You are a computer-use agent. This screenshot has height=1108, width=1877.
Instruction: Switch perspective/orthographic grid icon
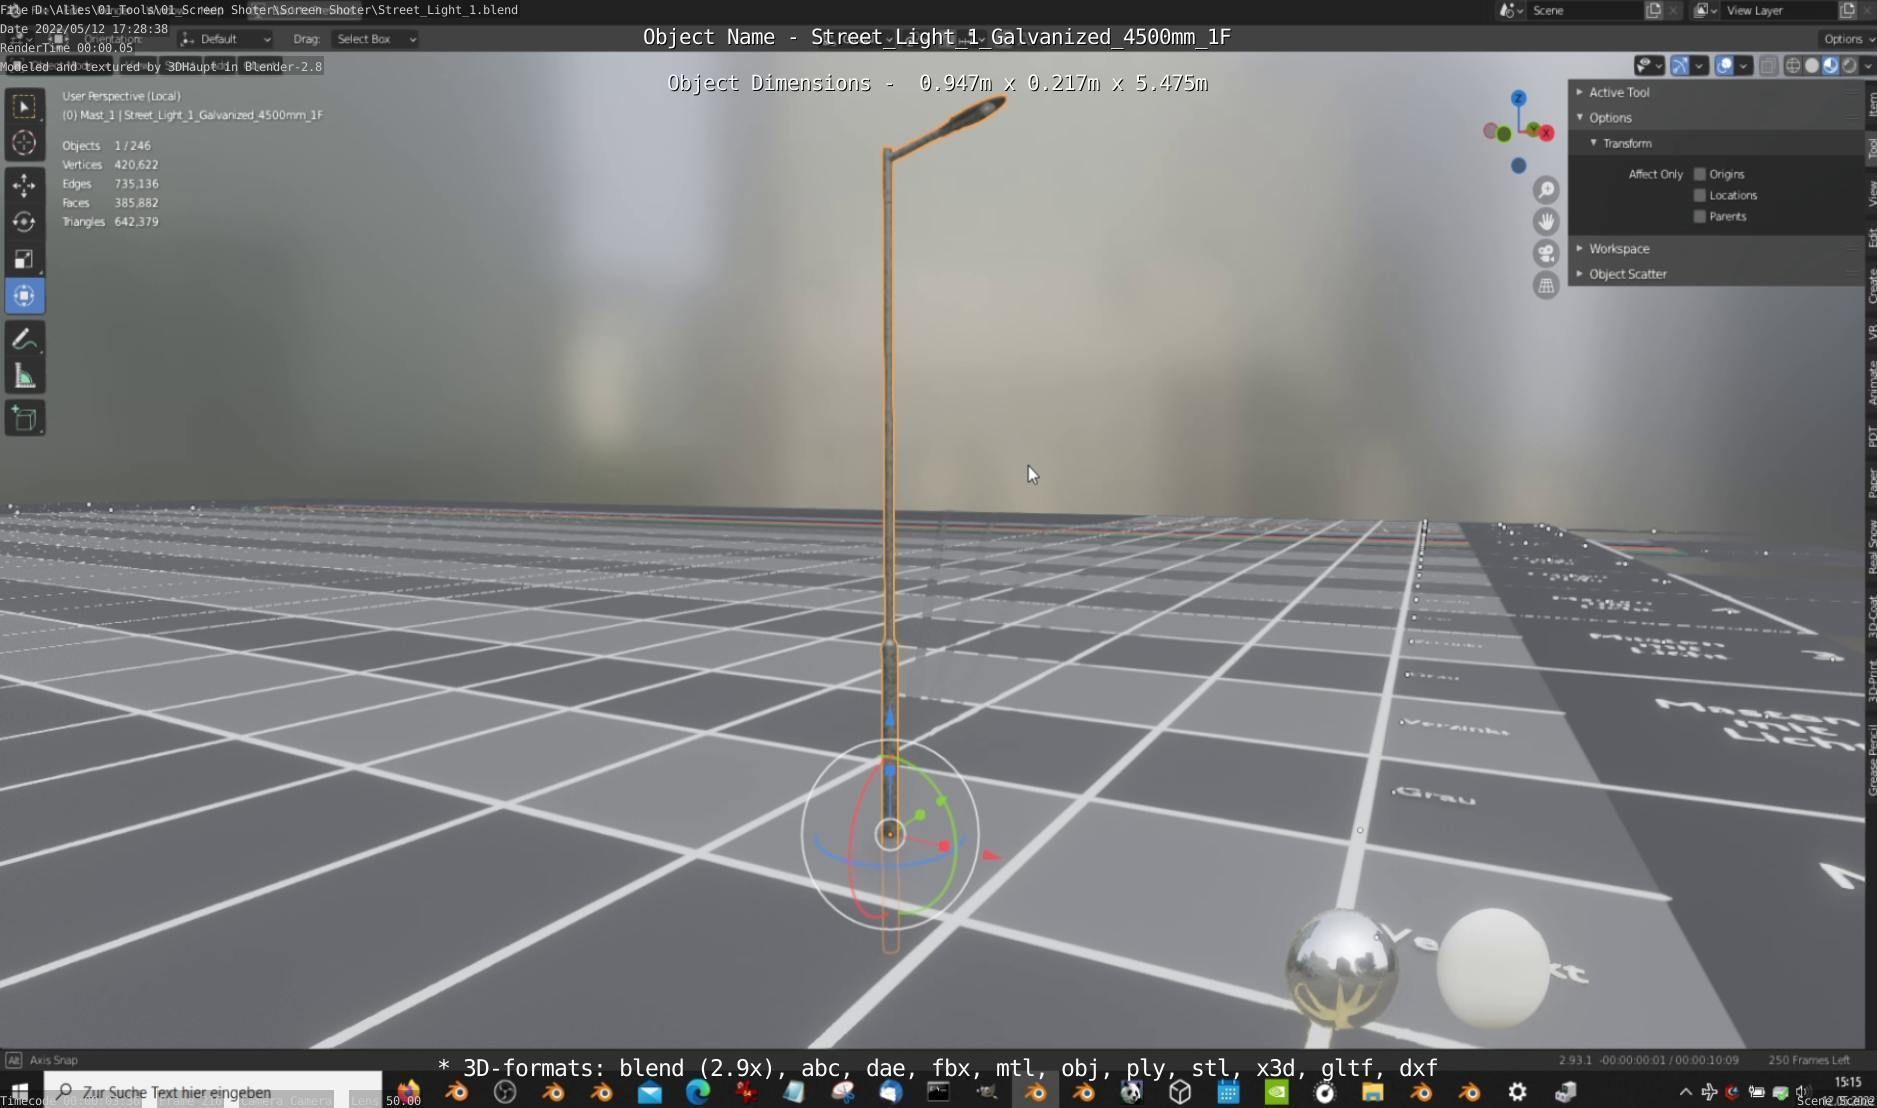[1546, 286]
